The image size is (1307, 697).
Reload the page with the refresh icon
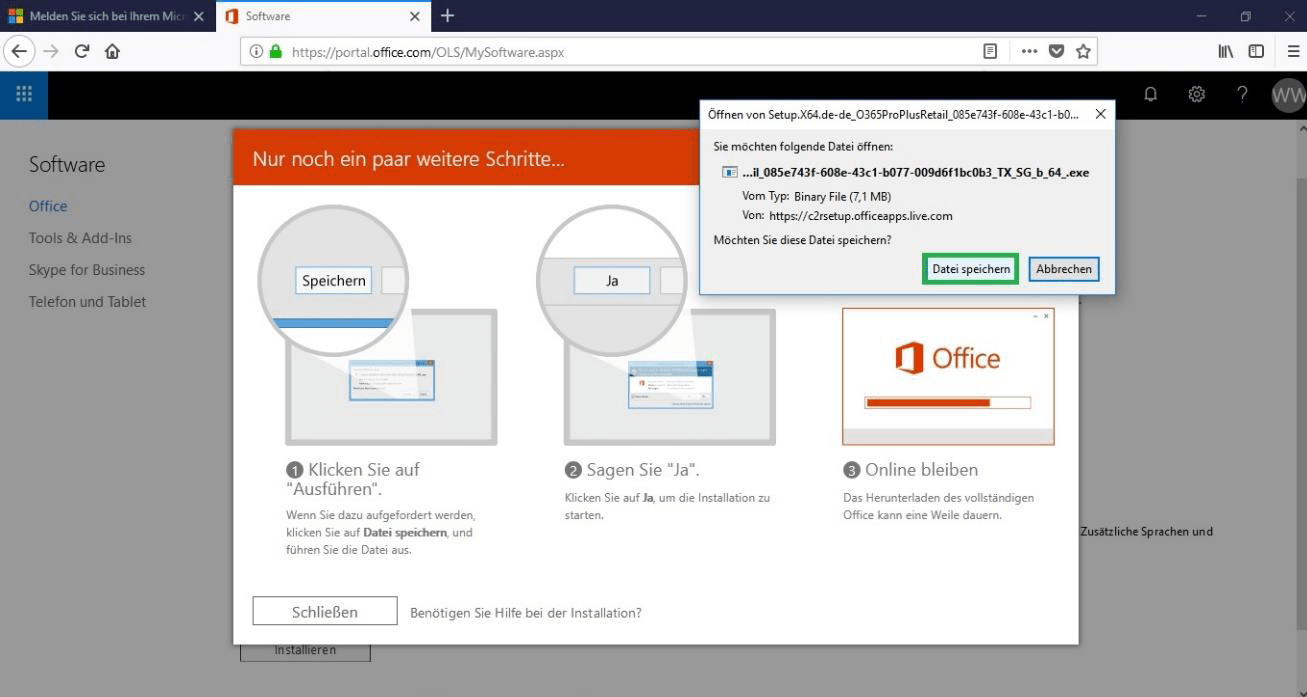(82, 51)
